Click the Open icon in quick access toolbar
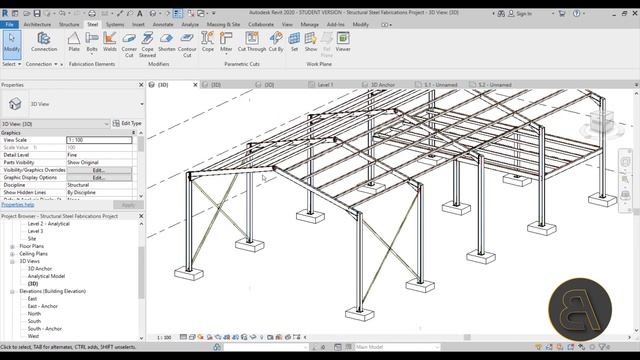The height and width of the screenshot is (360, 640). [27, 13]
